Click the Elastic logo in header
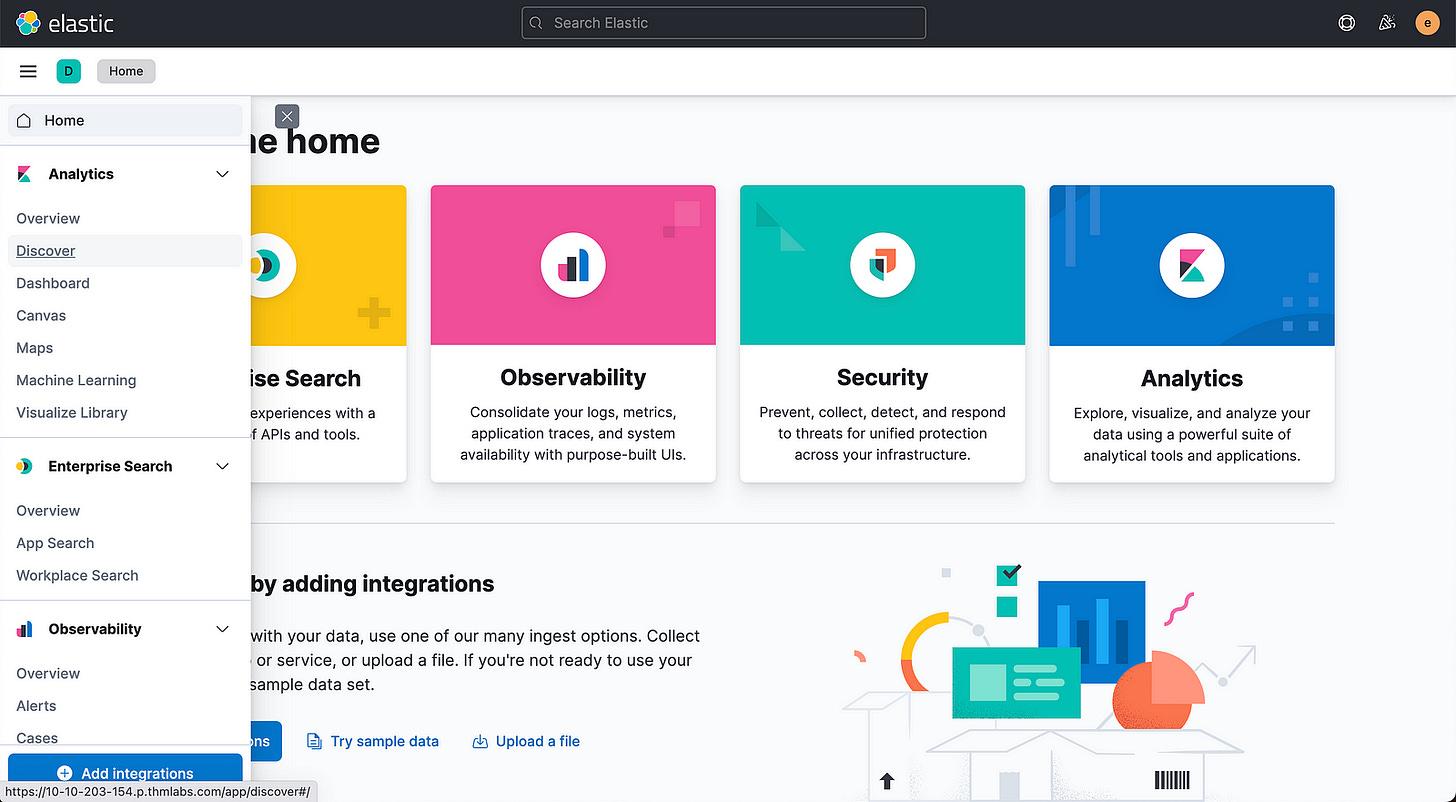The image size is (1456, 802). click(x=65, y=23)
